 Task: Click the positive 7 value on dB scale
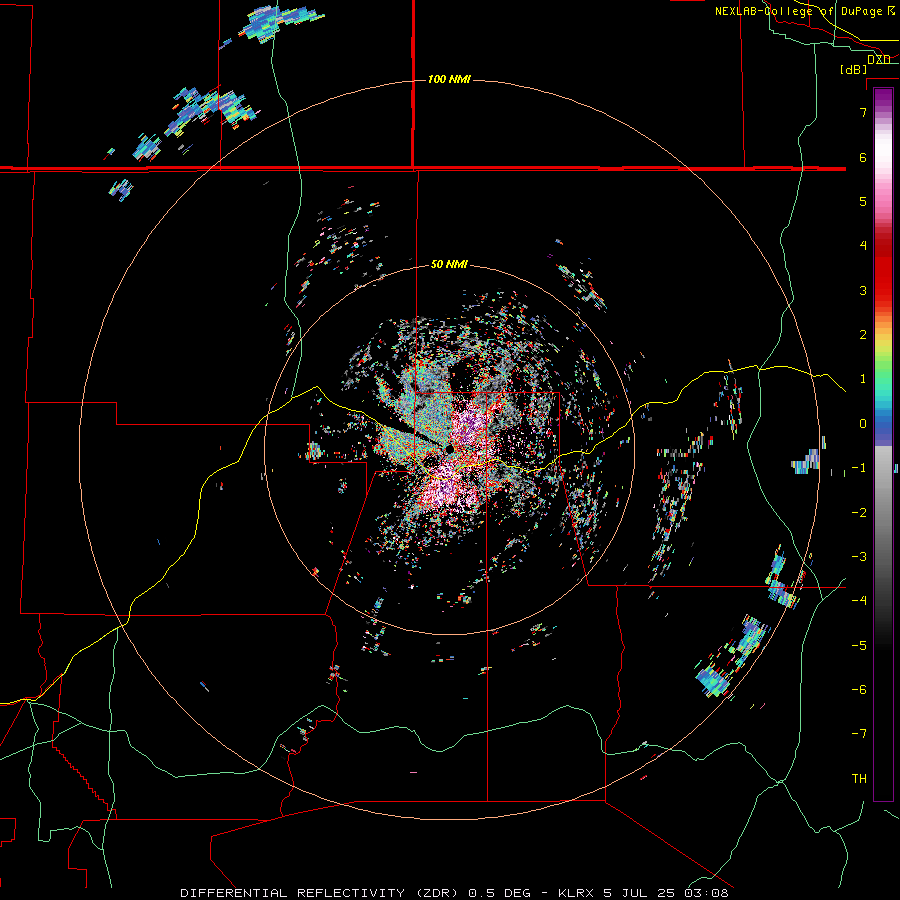(x=863, y=112)
